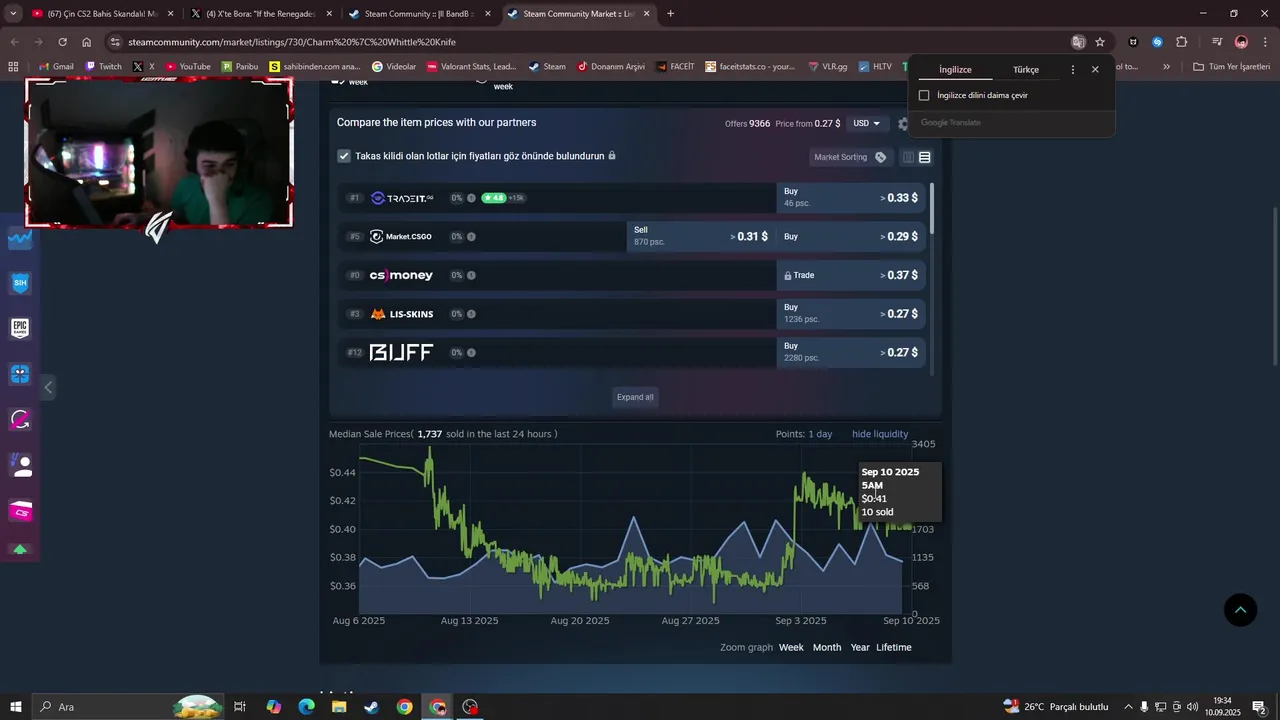This screenshot has width=1280, height=720.
Task: Toggle 'İngilizce dilini daima çevir' checkbox
Action: (x=924, y=95)
